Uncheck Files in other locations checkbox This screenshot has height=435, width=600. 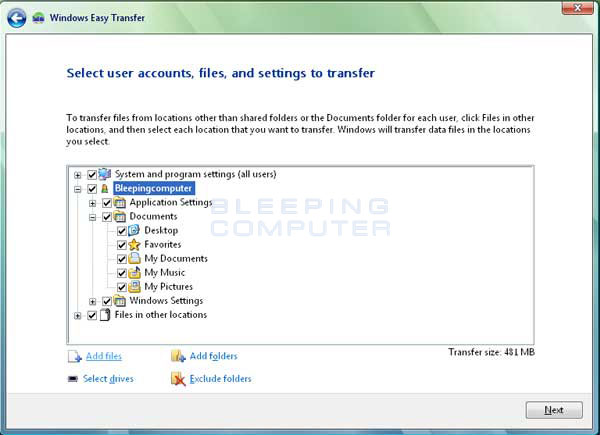(92, 315)
